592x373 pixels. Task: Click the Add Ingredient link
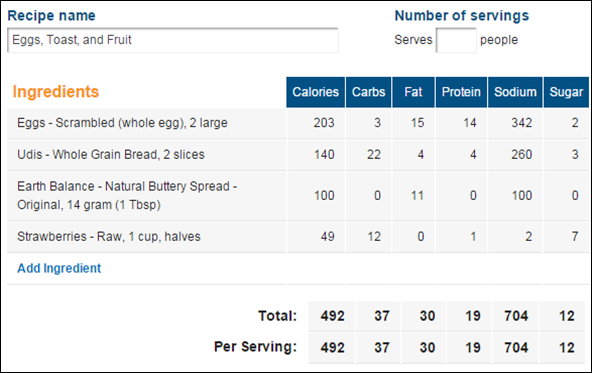click(59, 268)
